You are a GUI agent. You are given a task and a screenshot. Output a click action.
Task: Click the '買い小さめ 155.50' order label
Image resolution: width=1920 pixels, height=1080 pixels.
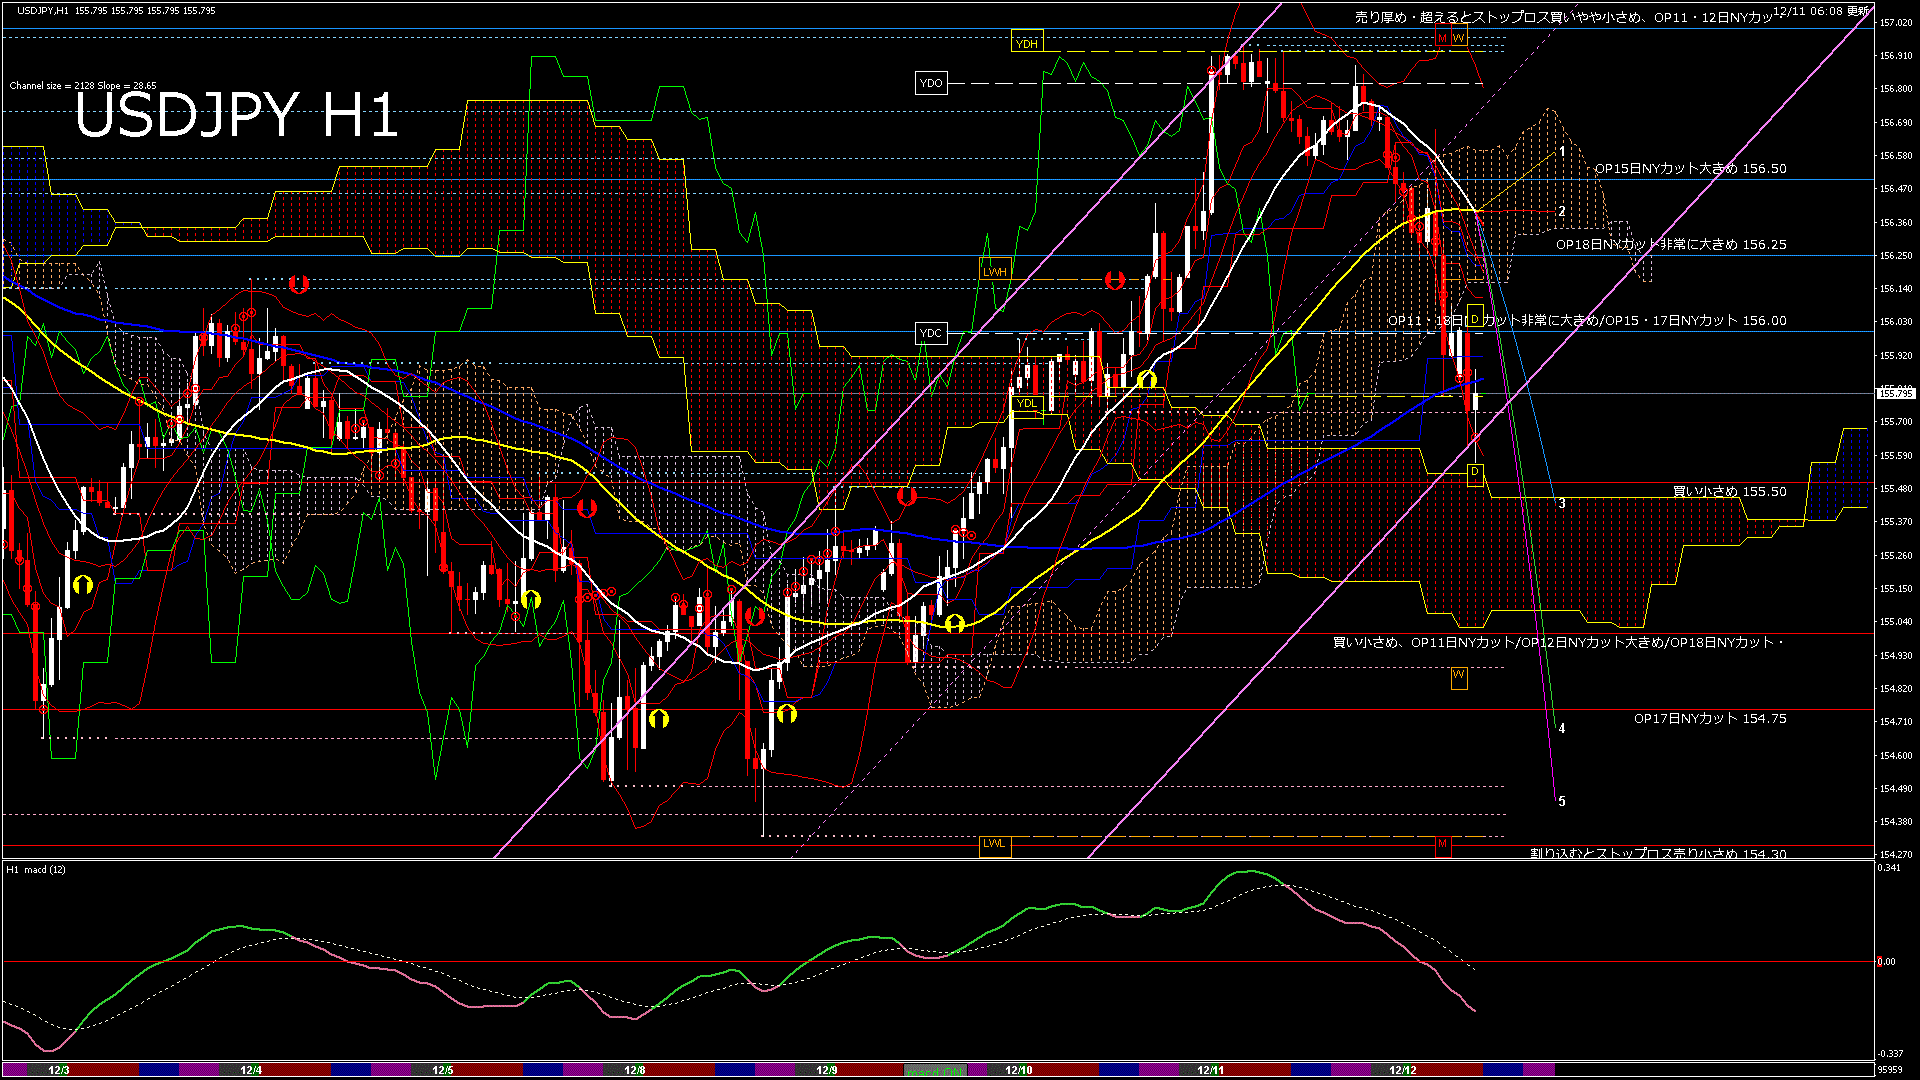pos(1729,492)
